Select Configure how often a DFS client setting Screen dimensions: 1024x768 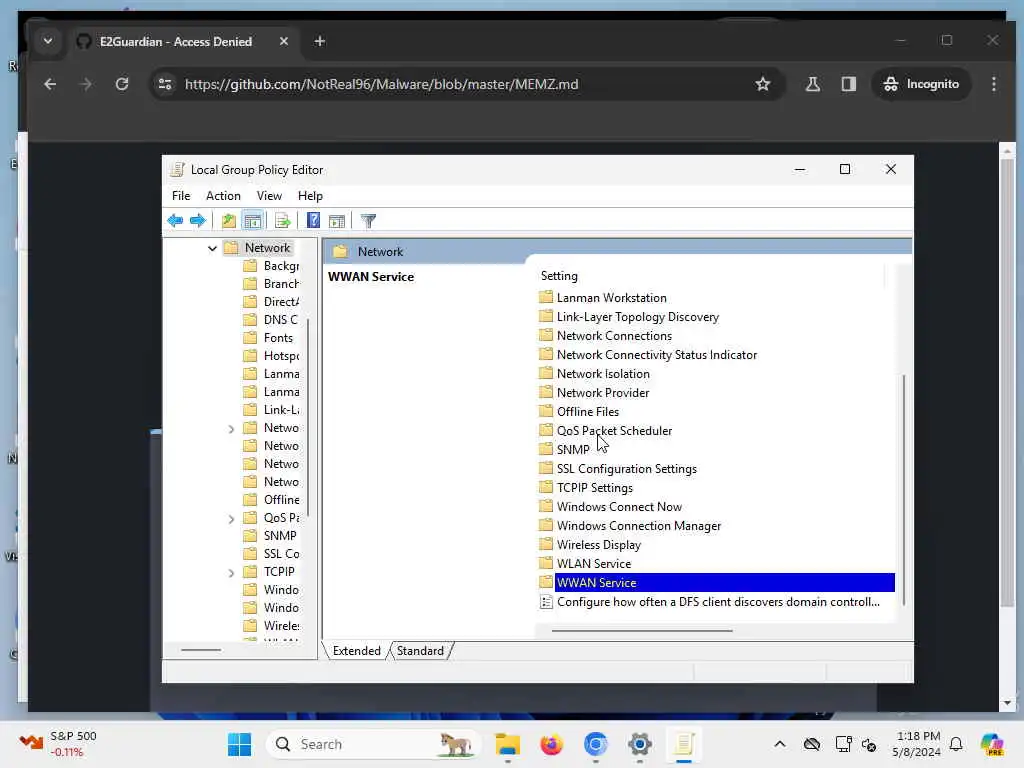(718, 602)
